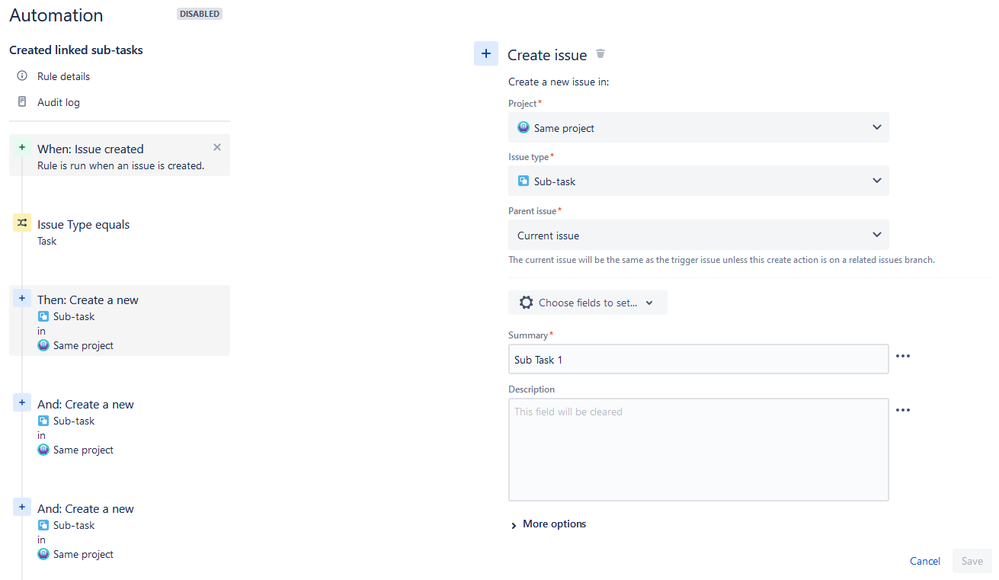Click the Save button
The image size is (999, 580).
tap(971, 561)
